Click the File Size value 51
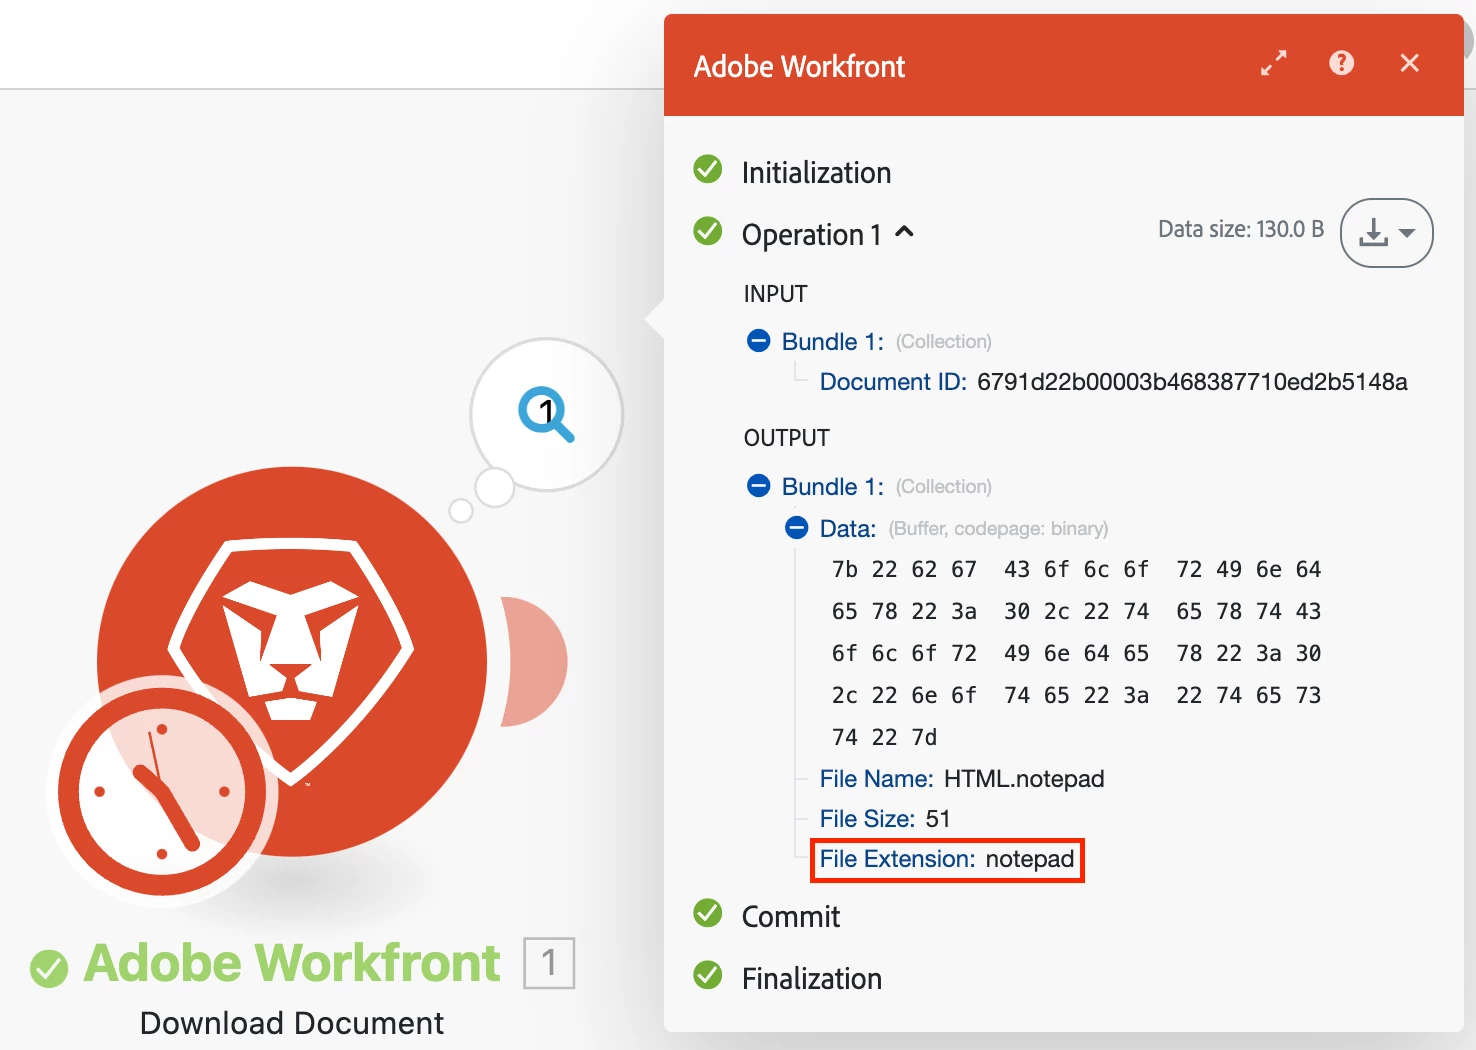This screenshot has height=1050, width=1476. (938, 819)
